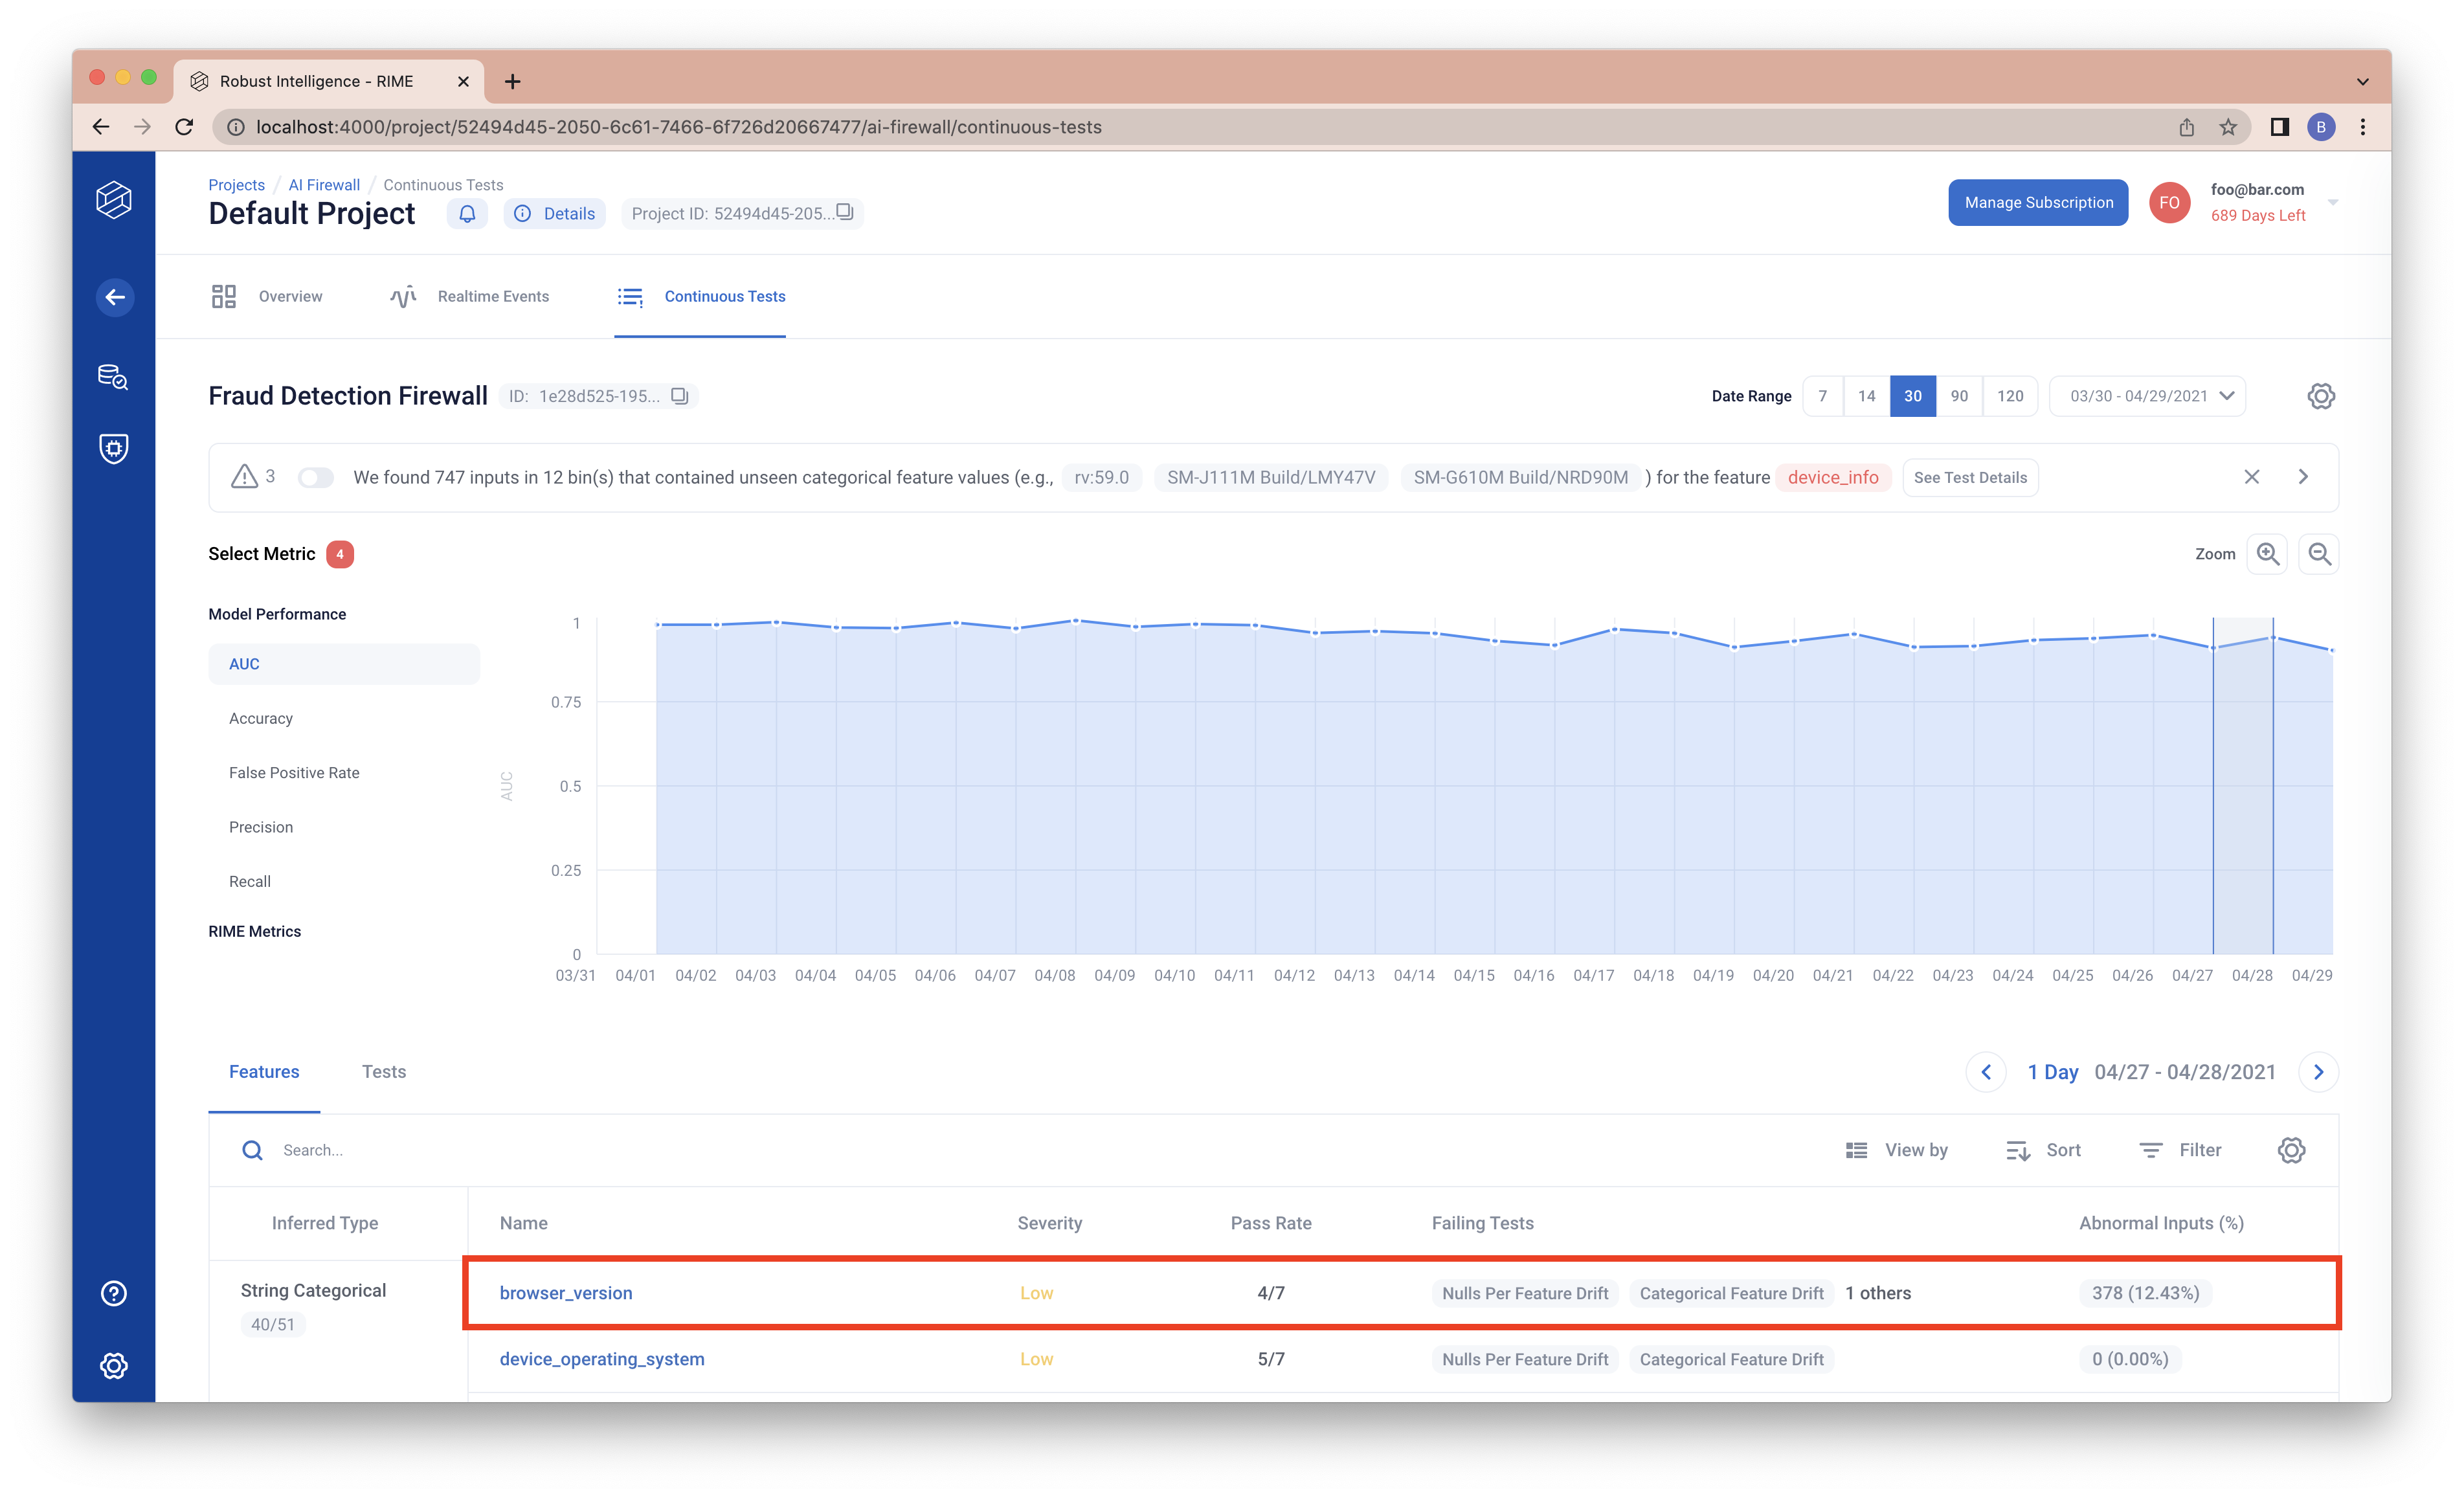2464x1498 pixels.
Task: Open the data search icon in sidebar
Action: pos(113,377)
